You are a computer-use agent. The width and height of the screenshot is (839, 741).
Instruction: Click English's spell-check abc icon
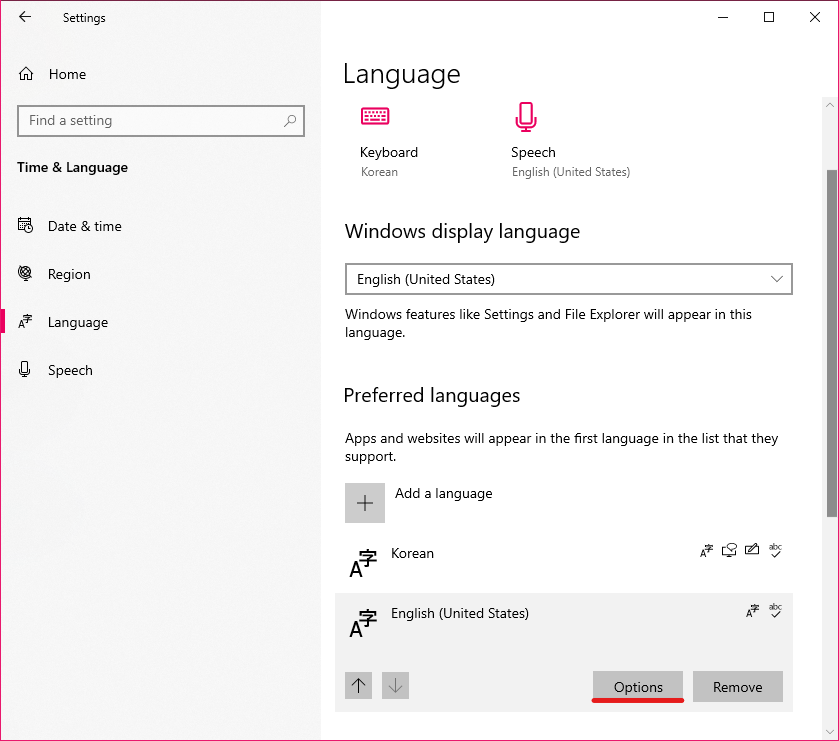tap(775, 610)
